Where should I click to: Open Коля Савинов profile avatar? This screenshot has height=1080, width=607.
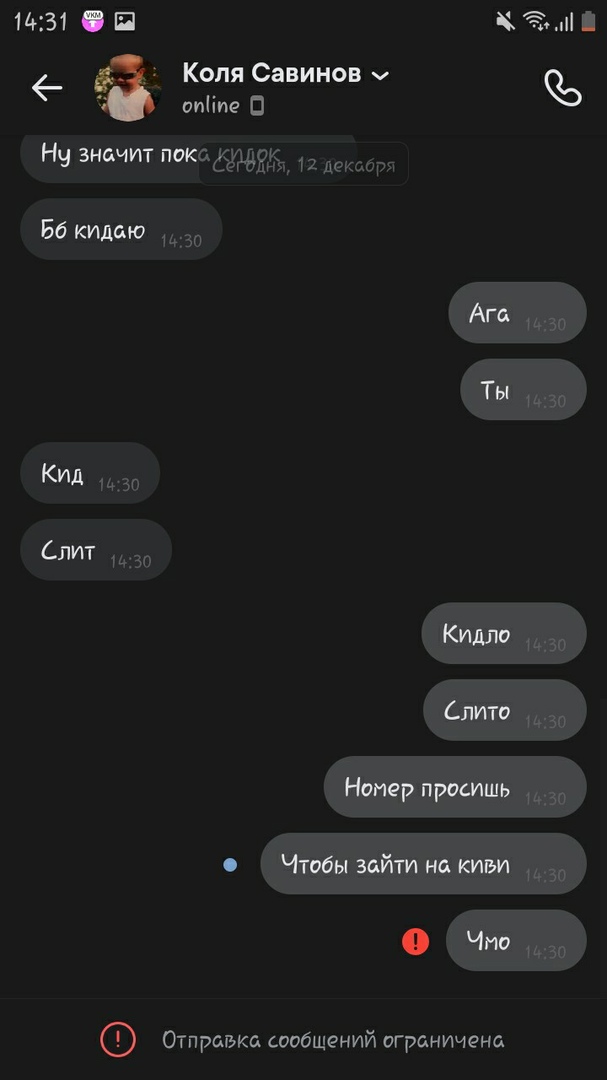click(128, 87)
